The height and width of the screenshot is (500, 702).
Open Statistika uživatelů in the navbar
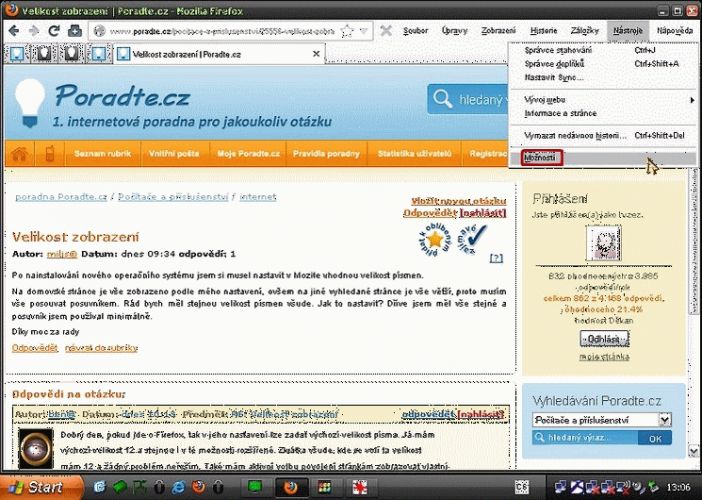pyautogui.click(x=414, y=154)
